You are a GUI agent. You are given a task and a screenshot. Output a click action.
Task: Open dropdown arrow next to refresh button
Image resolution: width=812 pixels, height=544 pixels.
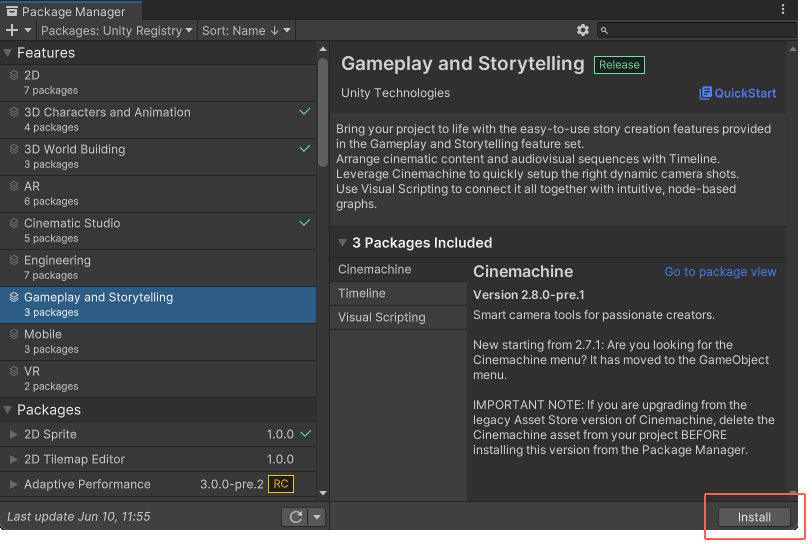(317, 517)
